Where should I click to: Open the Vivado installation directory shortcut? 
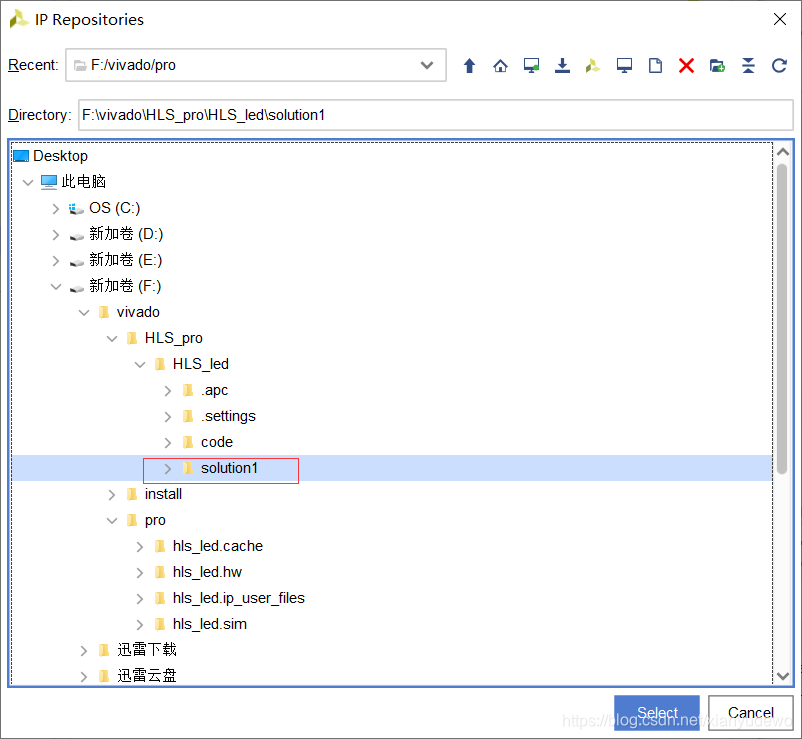click(592, 65)
